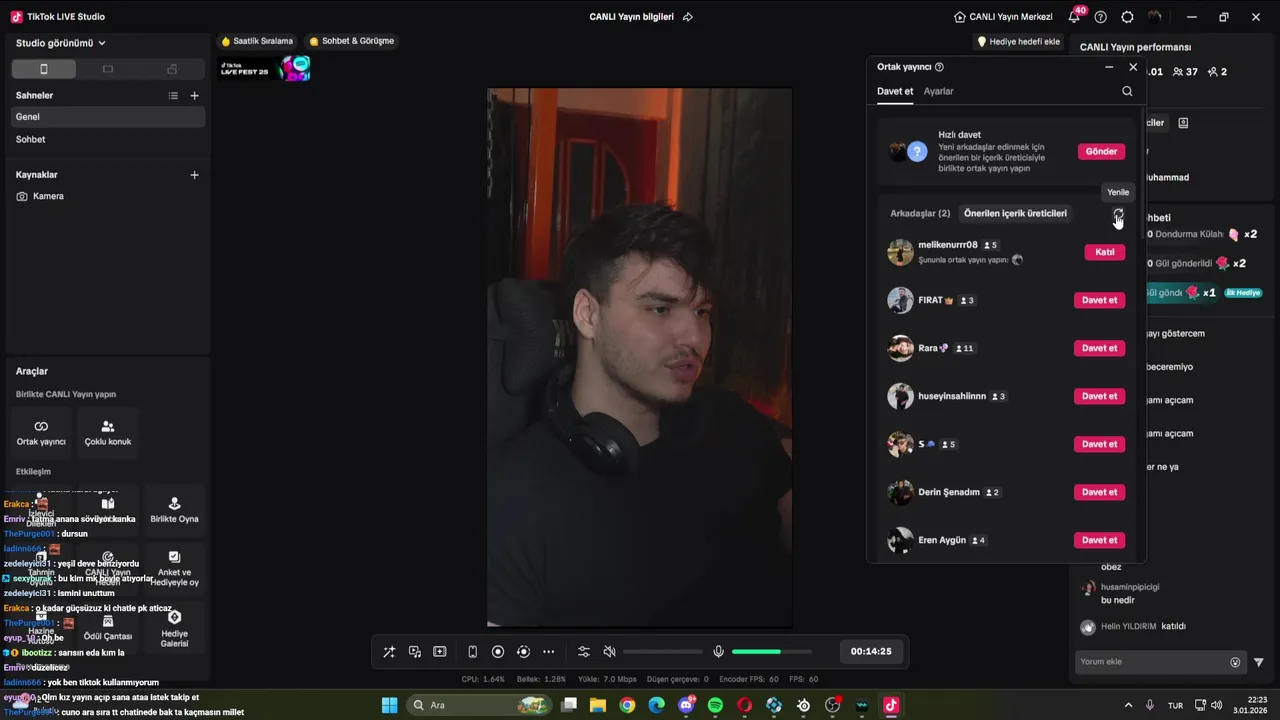Click the search icon in Ortak yayıncı panel

point(1127,91)
